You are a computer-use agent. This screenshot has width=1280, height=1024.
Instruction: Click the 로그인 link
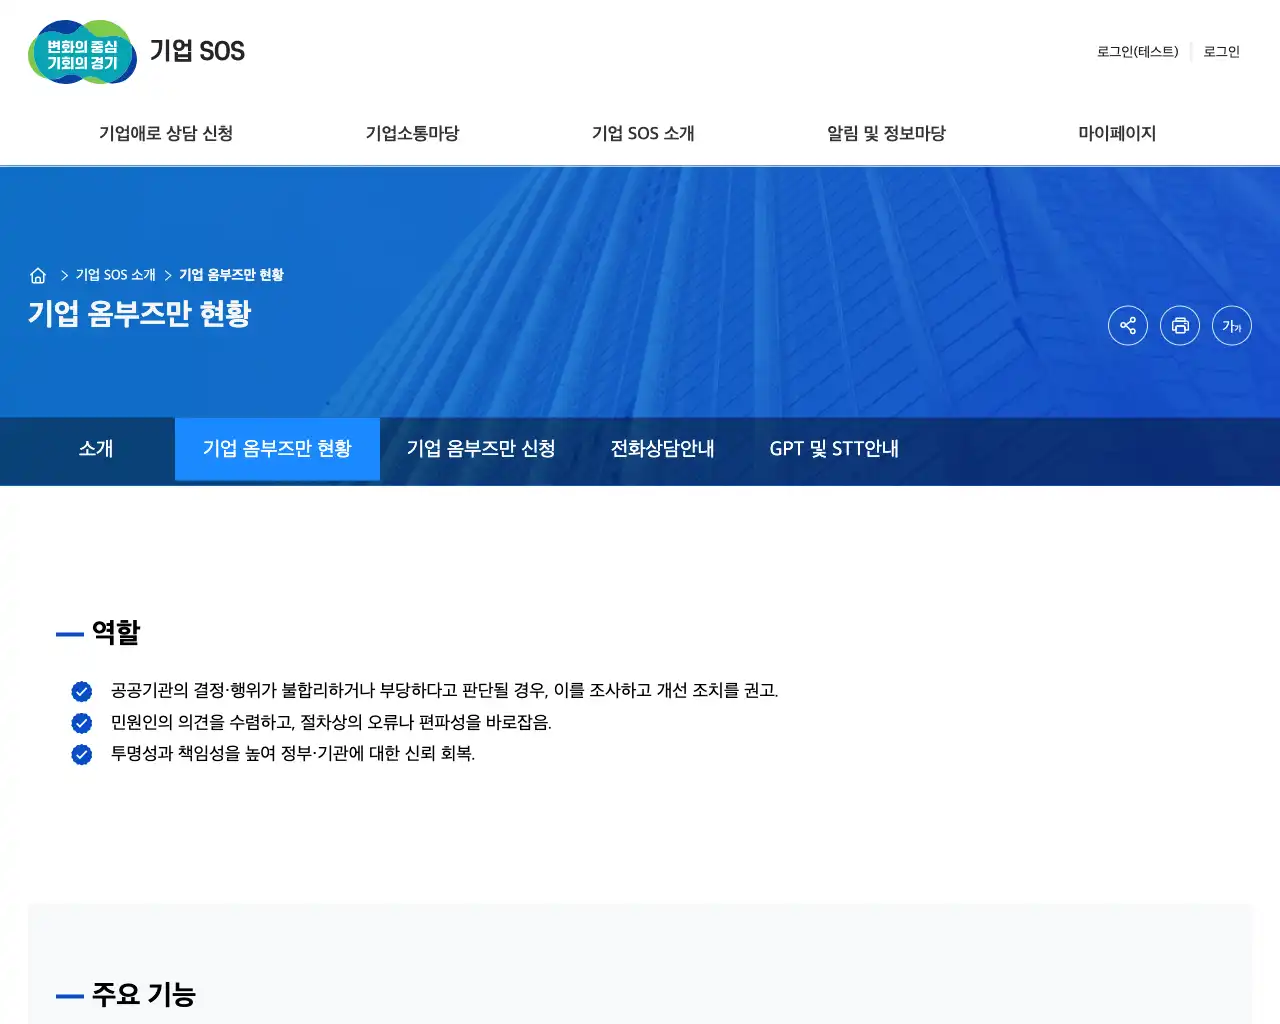pos(1221,52)
